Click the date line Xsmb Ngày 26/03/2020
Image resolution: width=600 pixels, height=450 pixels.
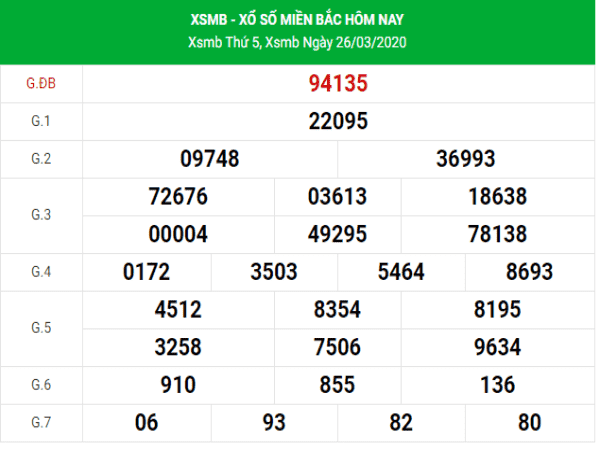click(336, 42)
